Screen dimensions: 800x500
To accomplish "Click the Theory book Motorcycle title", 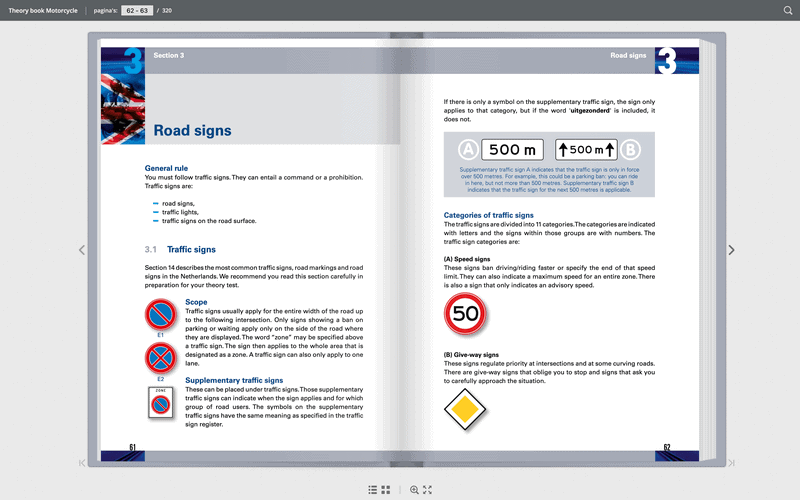I will (x=43, y=10).
